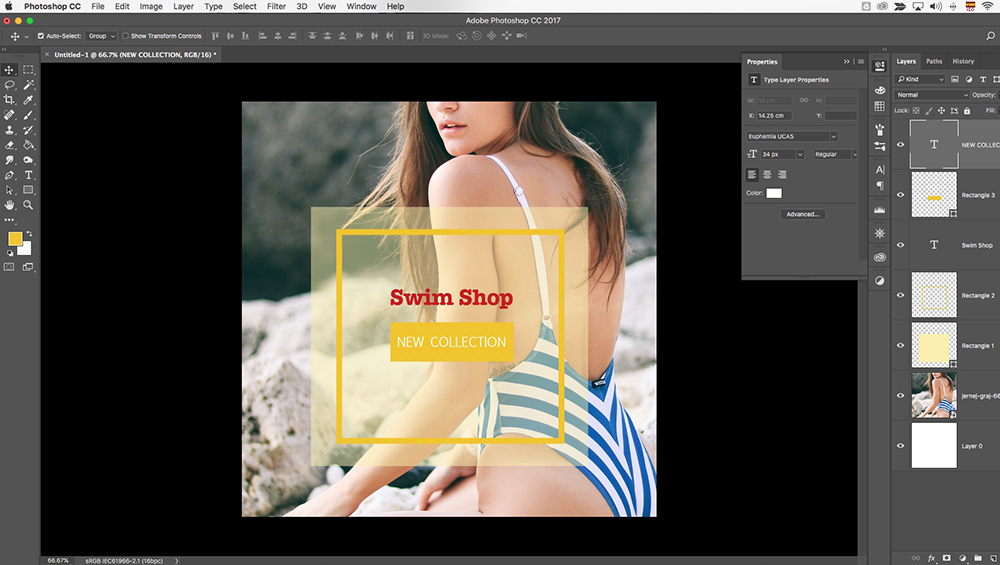
Task: Hide the Rectangle 2 layer
Action: (x=901, y=295)
